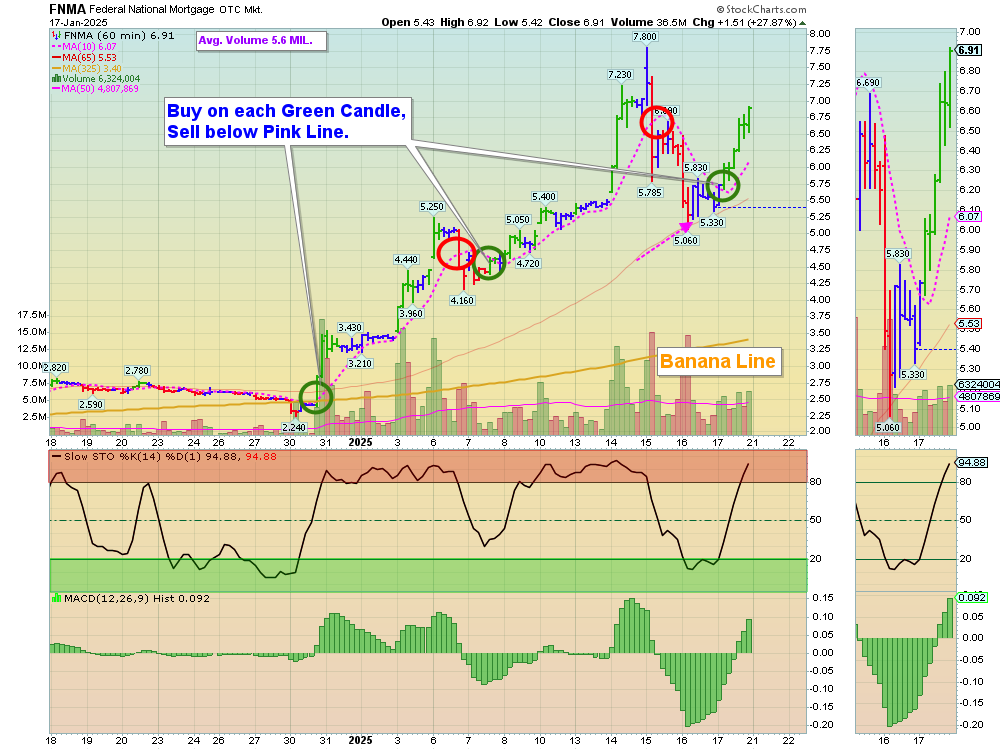Click the 94.88 stochastic tag in zoom panel

971,463
